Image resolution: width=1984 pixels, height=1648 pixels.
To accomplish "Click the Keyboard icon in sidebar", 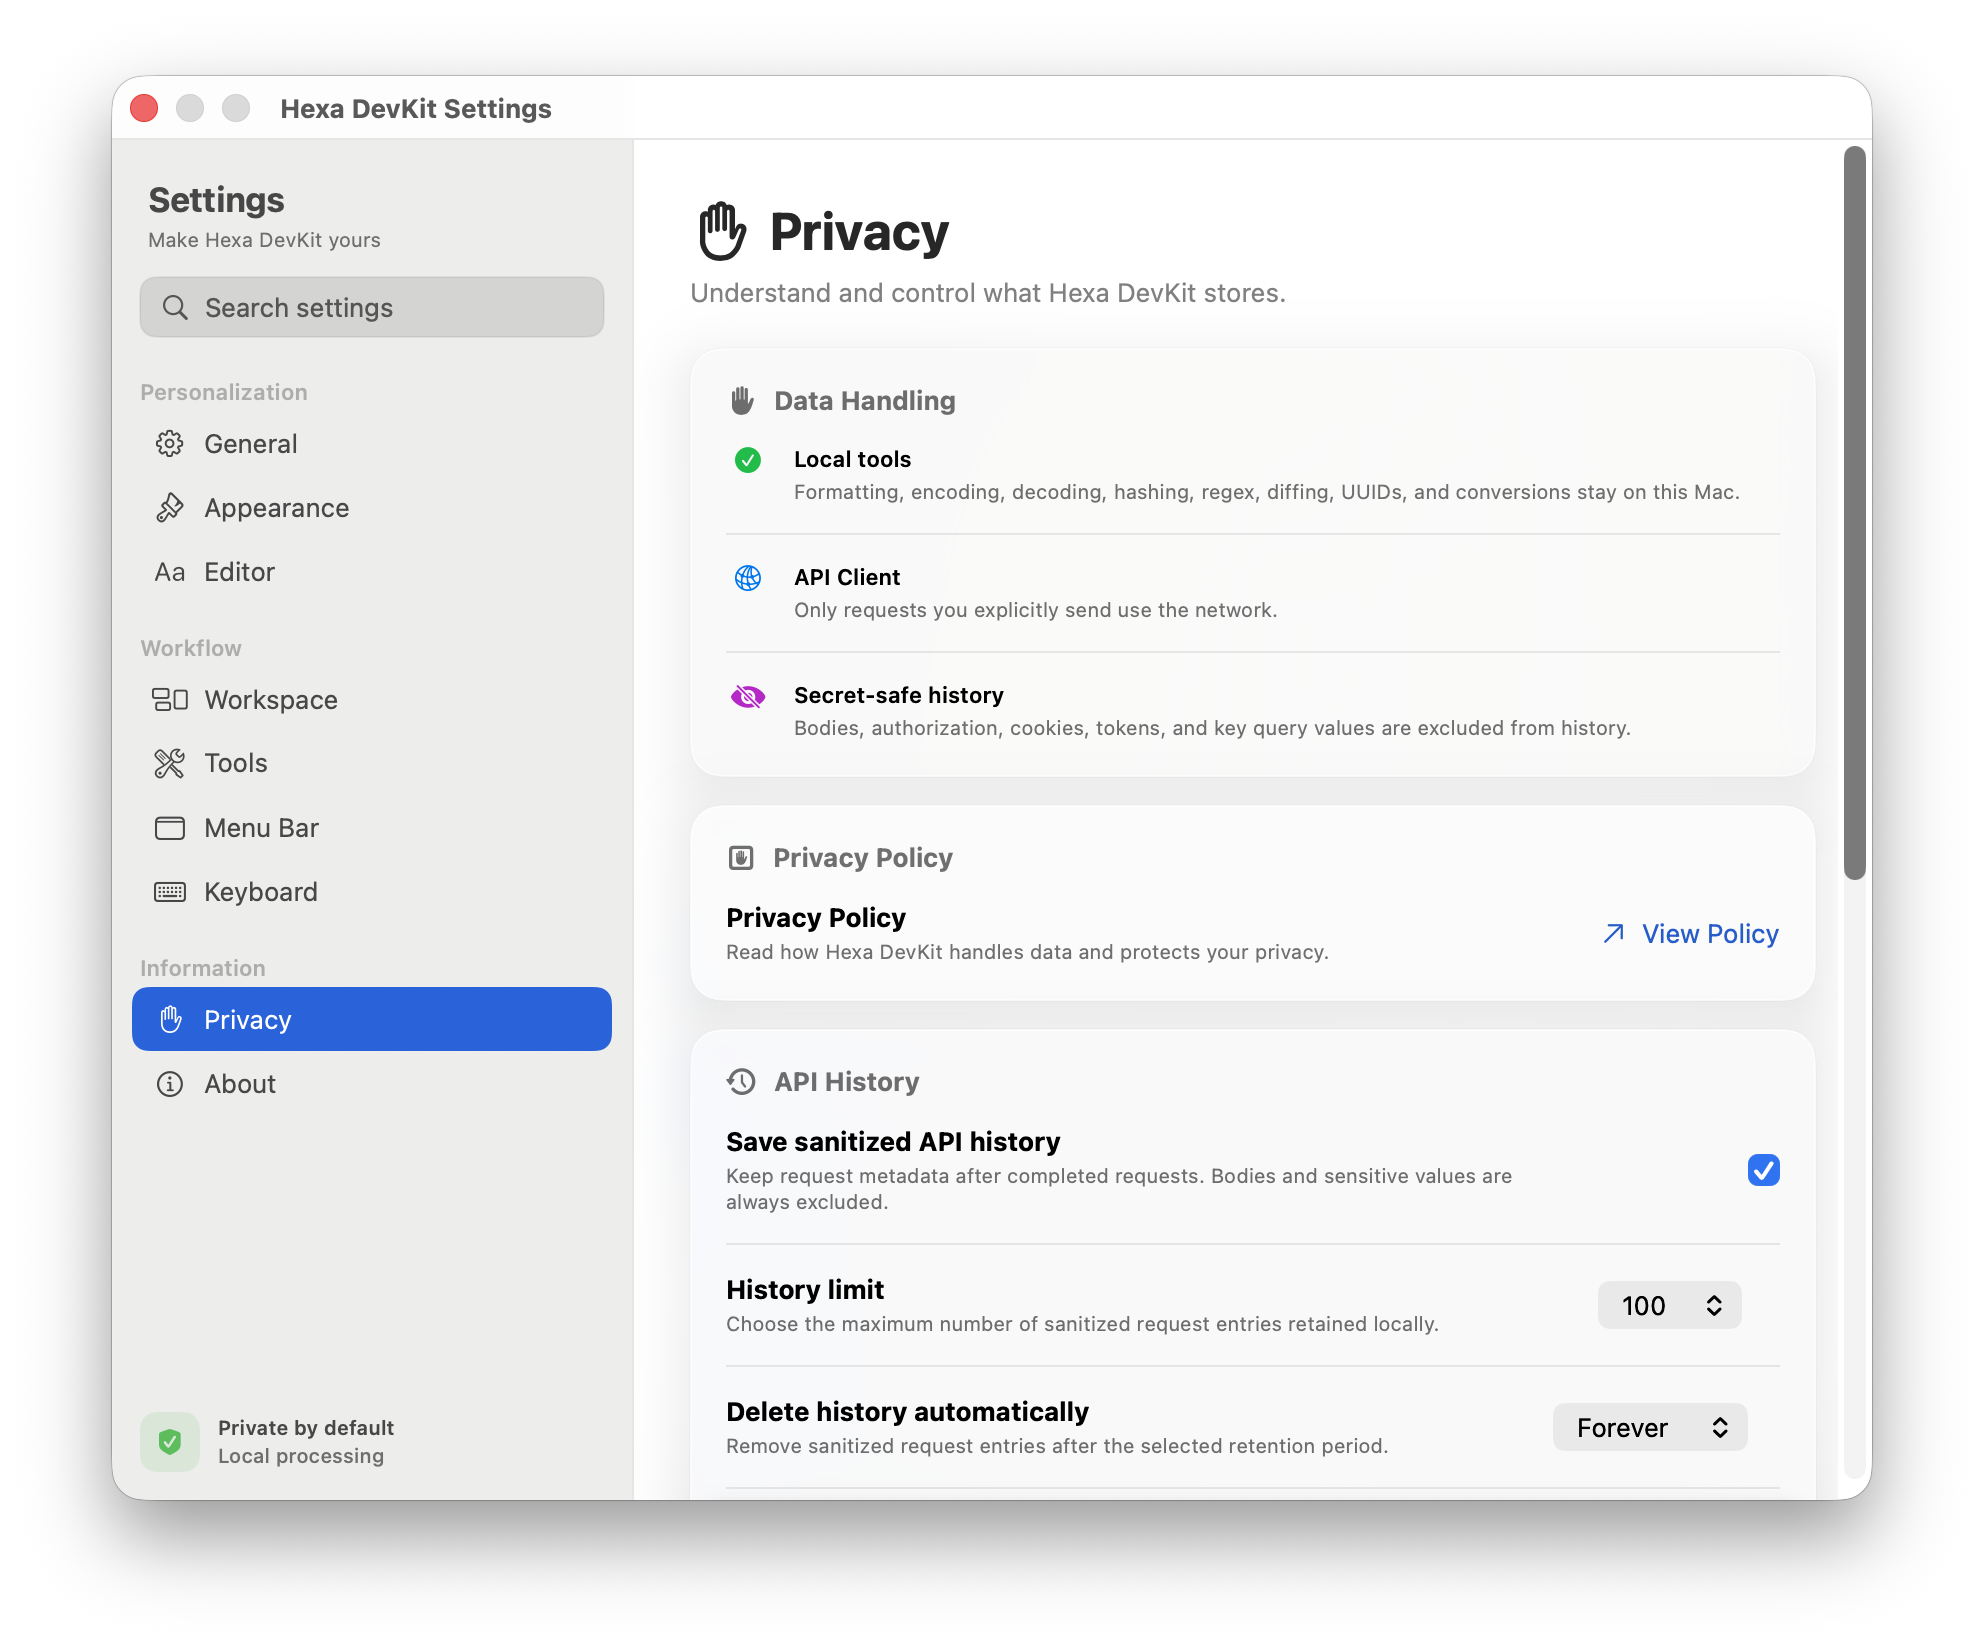I will (x=170, y=892).
